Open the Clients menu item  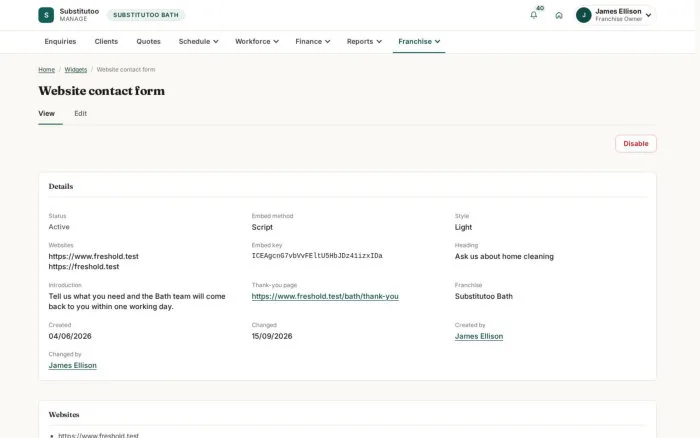[x=106, y=42]
